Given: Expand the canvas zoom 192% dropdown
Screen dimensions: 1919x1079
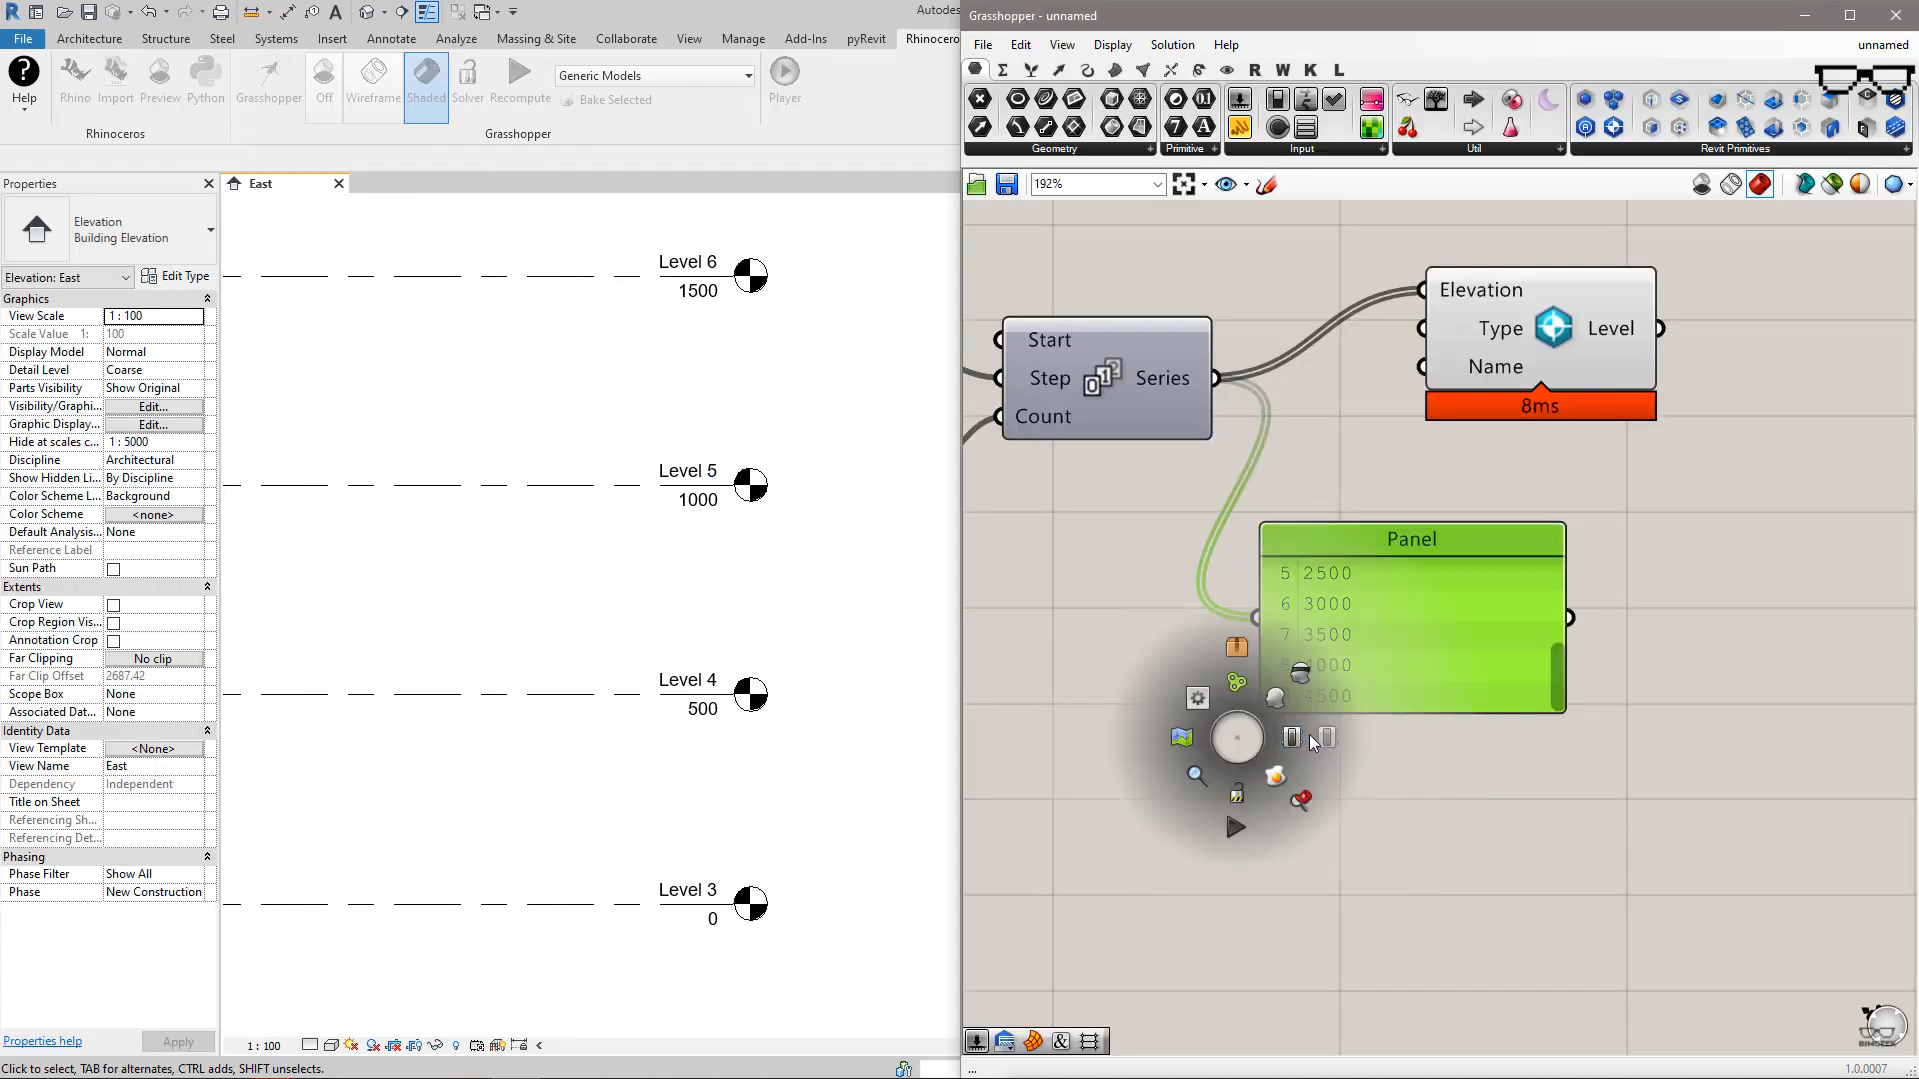Looking at the screenshot, I should click(x=1157, y=184).
